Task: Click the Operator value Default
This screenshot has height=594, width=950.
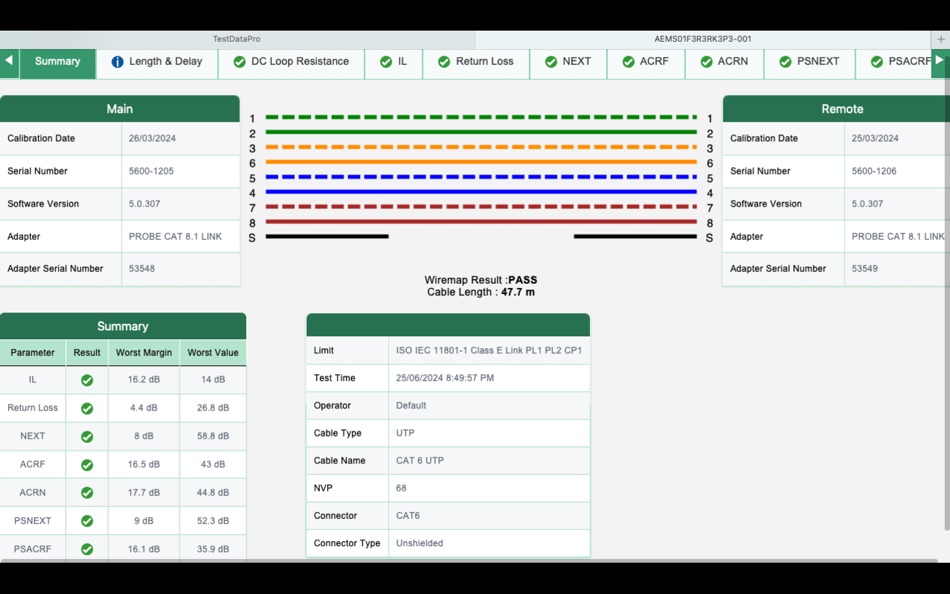Action: coord(411,405)
